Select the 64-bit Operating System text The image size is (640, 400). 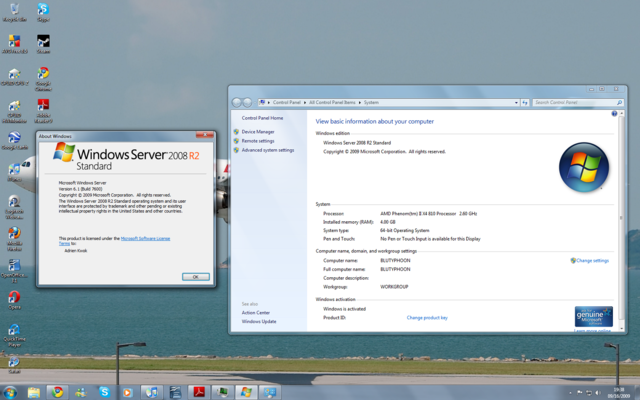click(405, 231)
